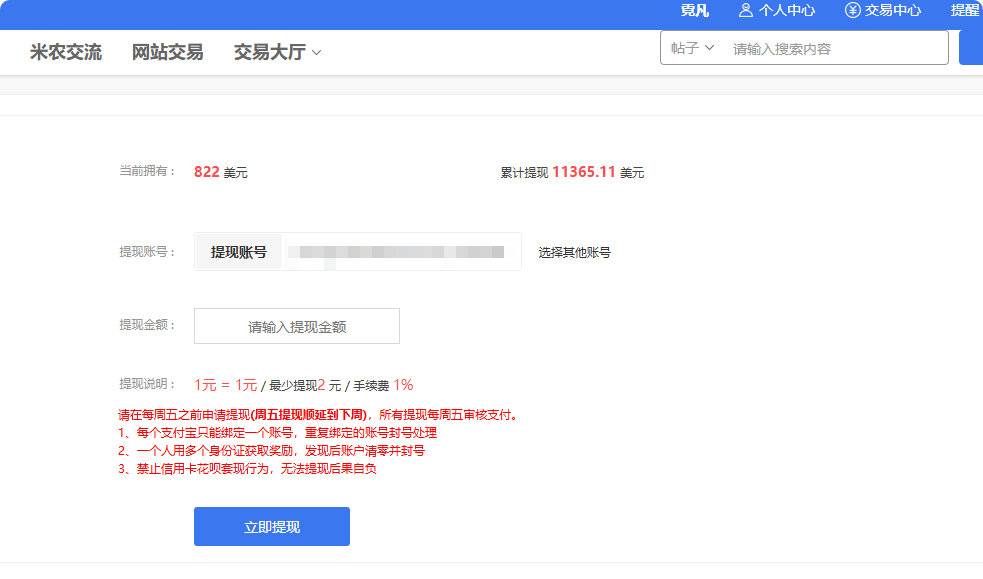Image resolution: width=983 pixels, height=579 pixels.
Task: Open the 交易中心 text link
Action: 893,11
